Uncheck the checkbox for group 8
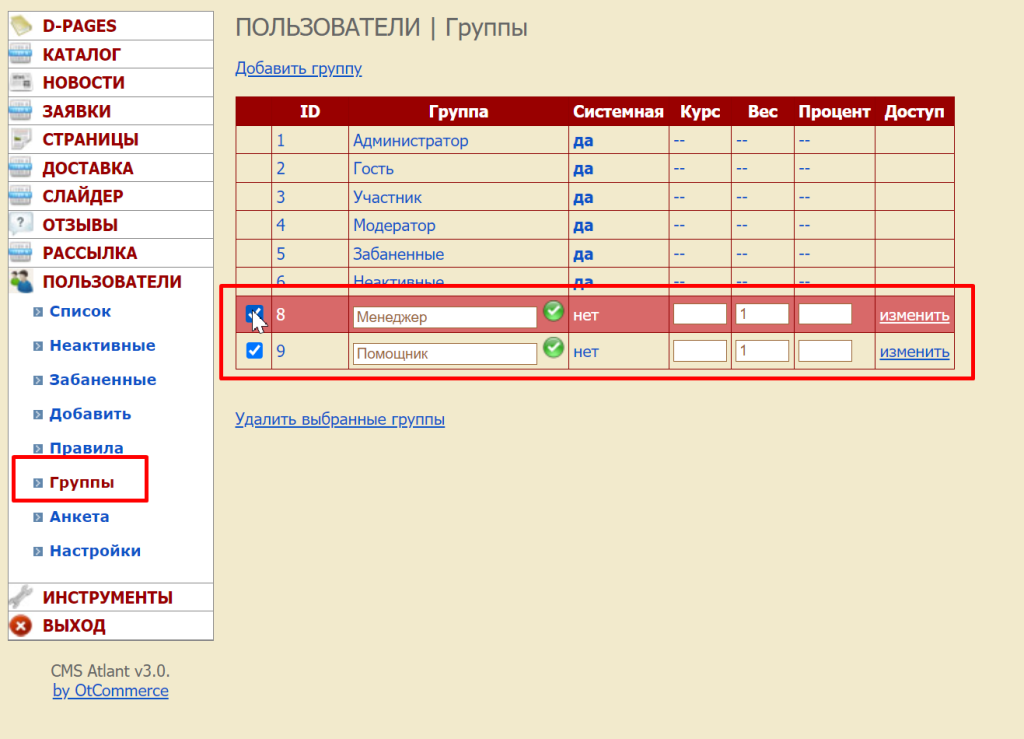The height and width of the screenshot is (739, 1024). tap(254, 314)
